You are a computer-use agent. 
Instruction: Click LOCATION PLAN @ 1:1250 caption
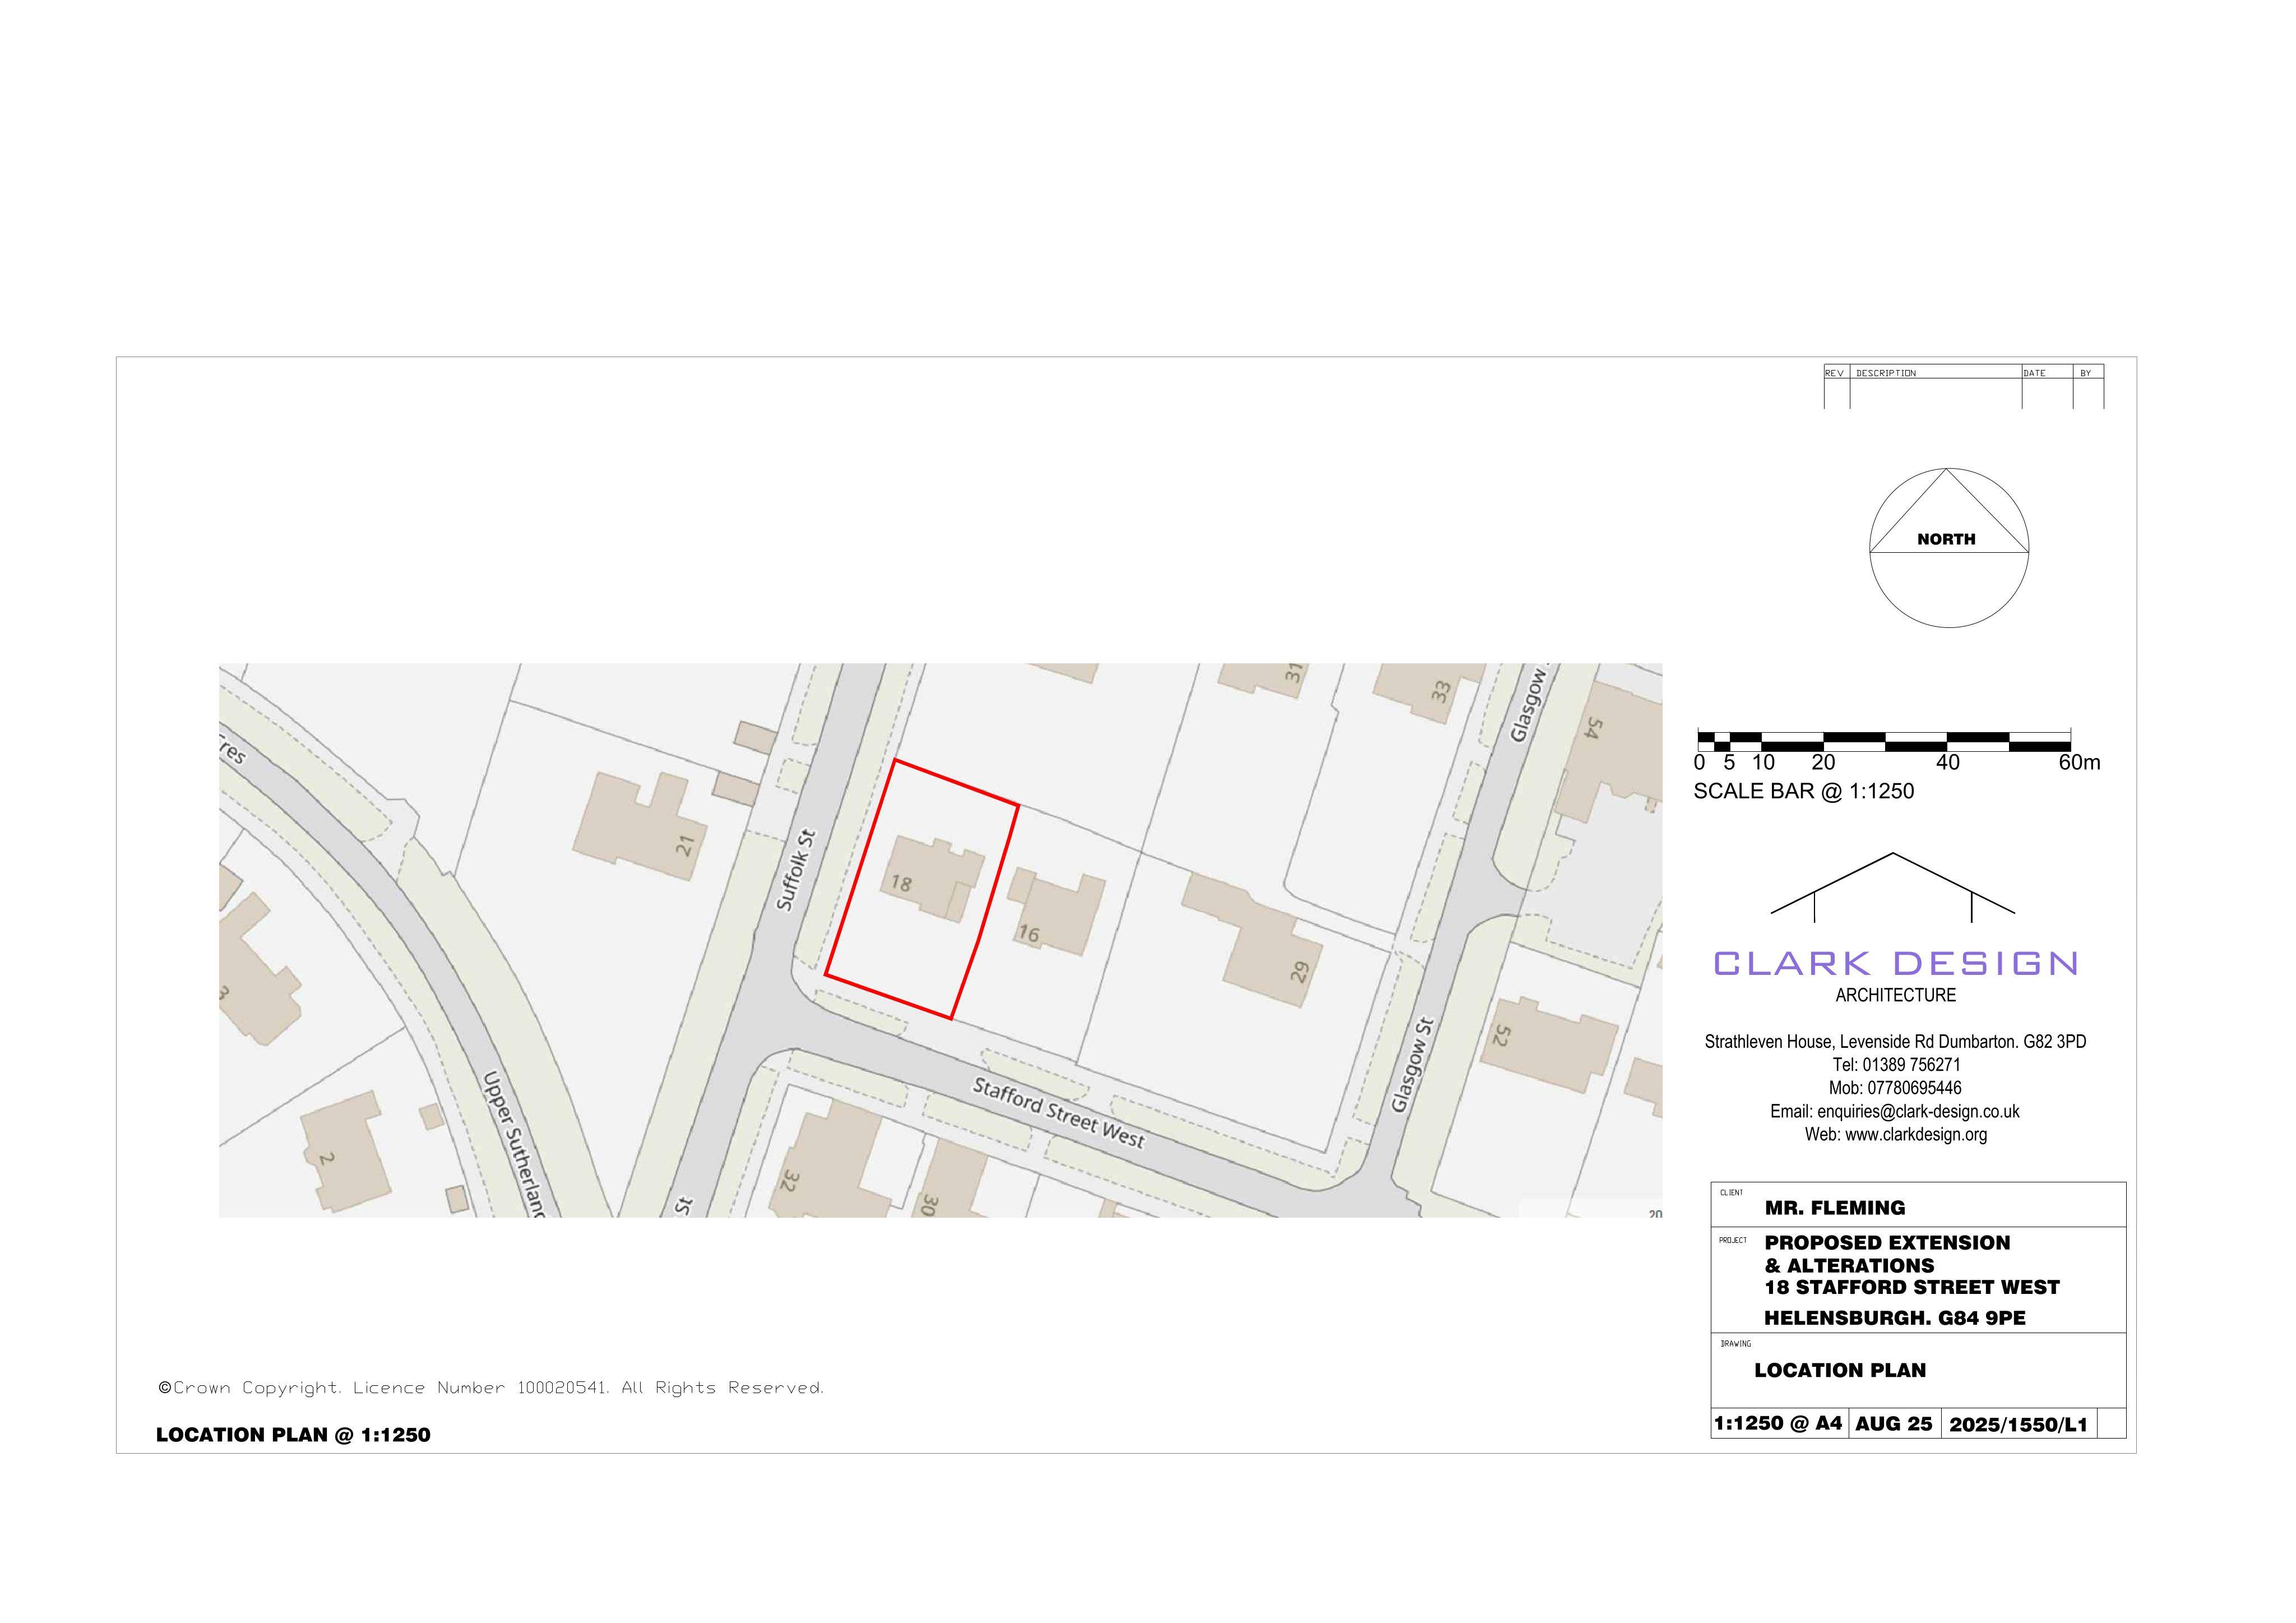[293, 1435]
